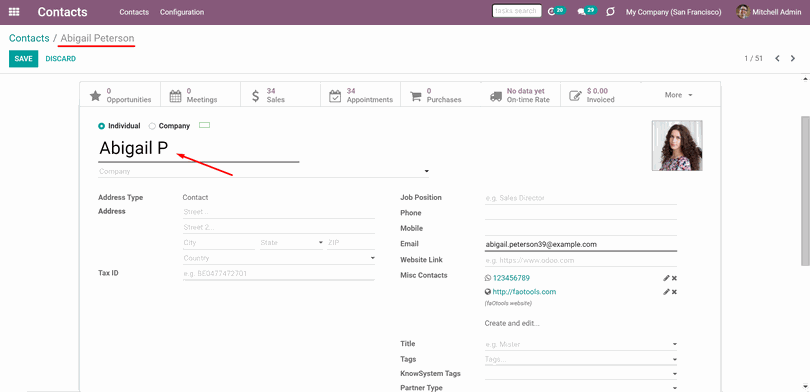Open the My Company (San Francisco) switcher
This screenshot has height=392, width=810.
point(674,12)
